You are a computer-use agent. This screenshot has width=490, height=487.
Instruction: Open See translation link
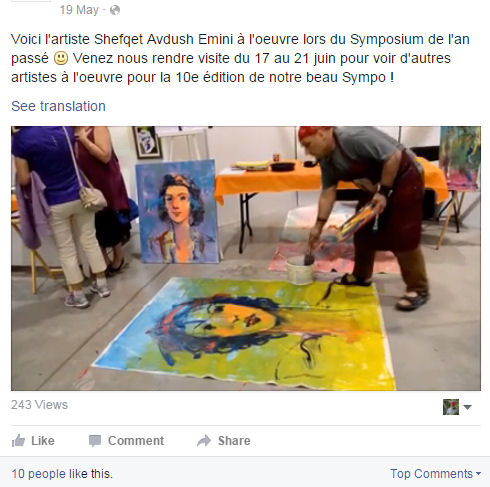[x=58, y=106]
